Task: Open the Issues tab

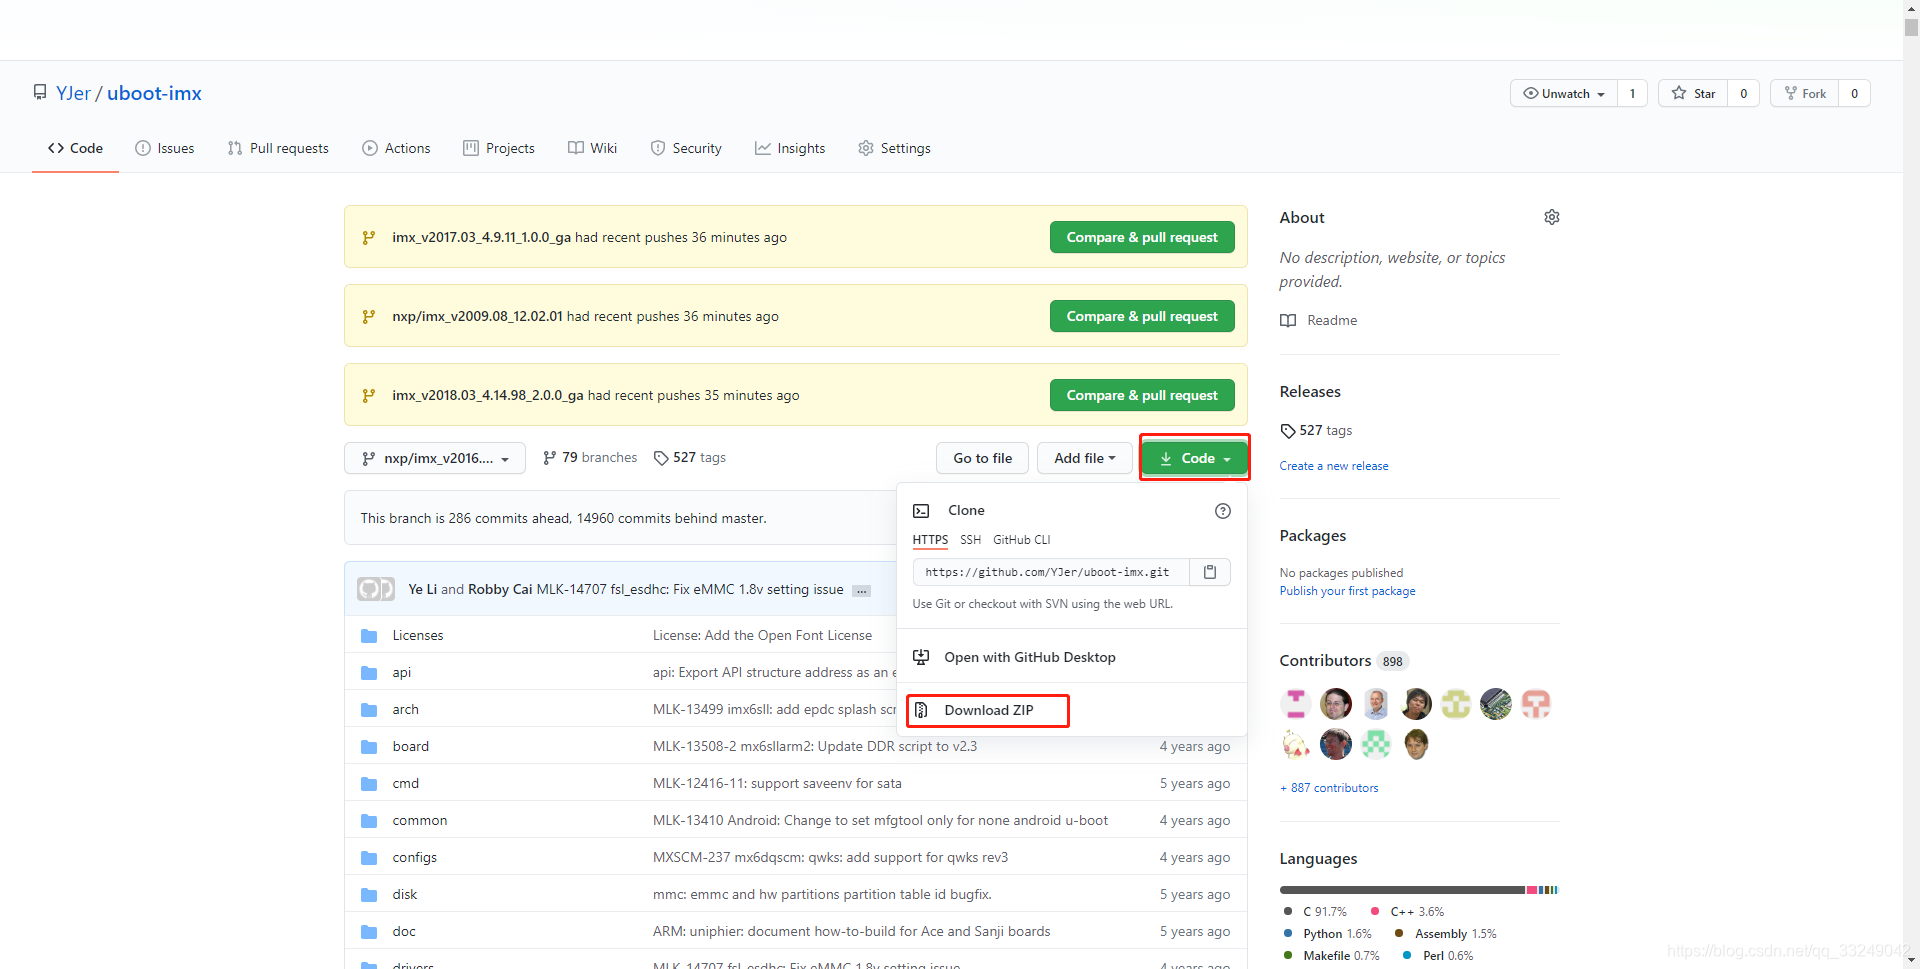Action: pyautogui.click(x=165, y=148)
